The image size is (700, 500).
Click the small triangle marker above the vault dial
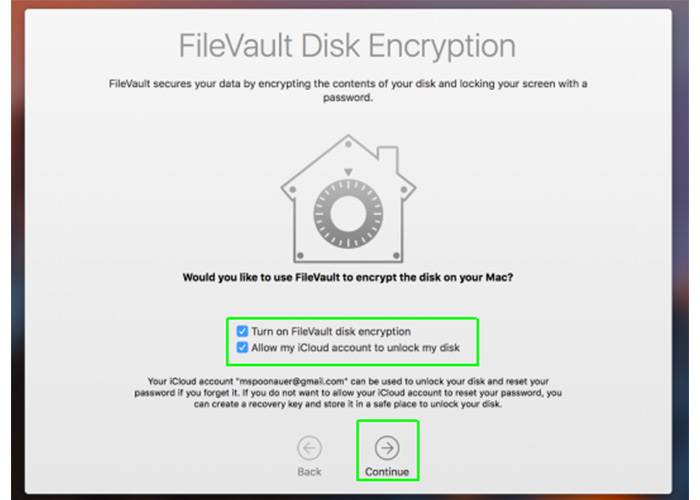tap(348, 172)
